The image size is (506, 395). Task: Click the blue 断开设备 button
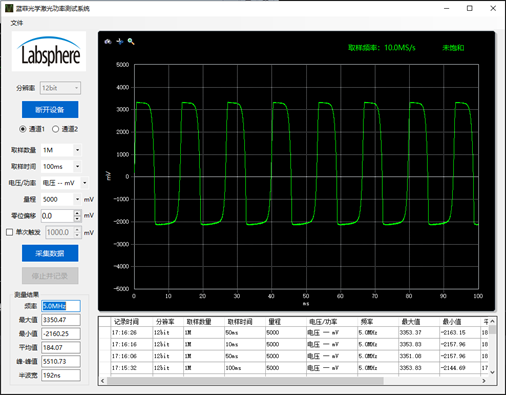point(50,110)
